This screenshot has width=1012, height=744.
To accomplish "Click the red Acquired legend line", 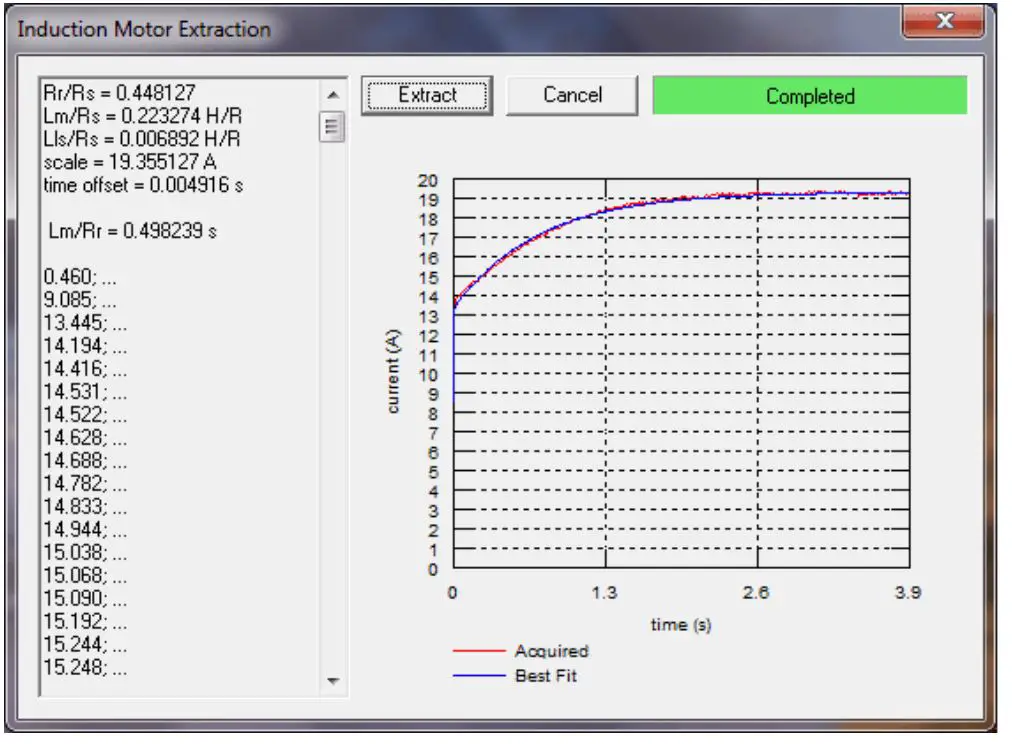I will (x=478, y=650).
